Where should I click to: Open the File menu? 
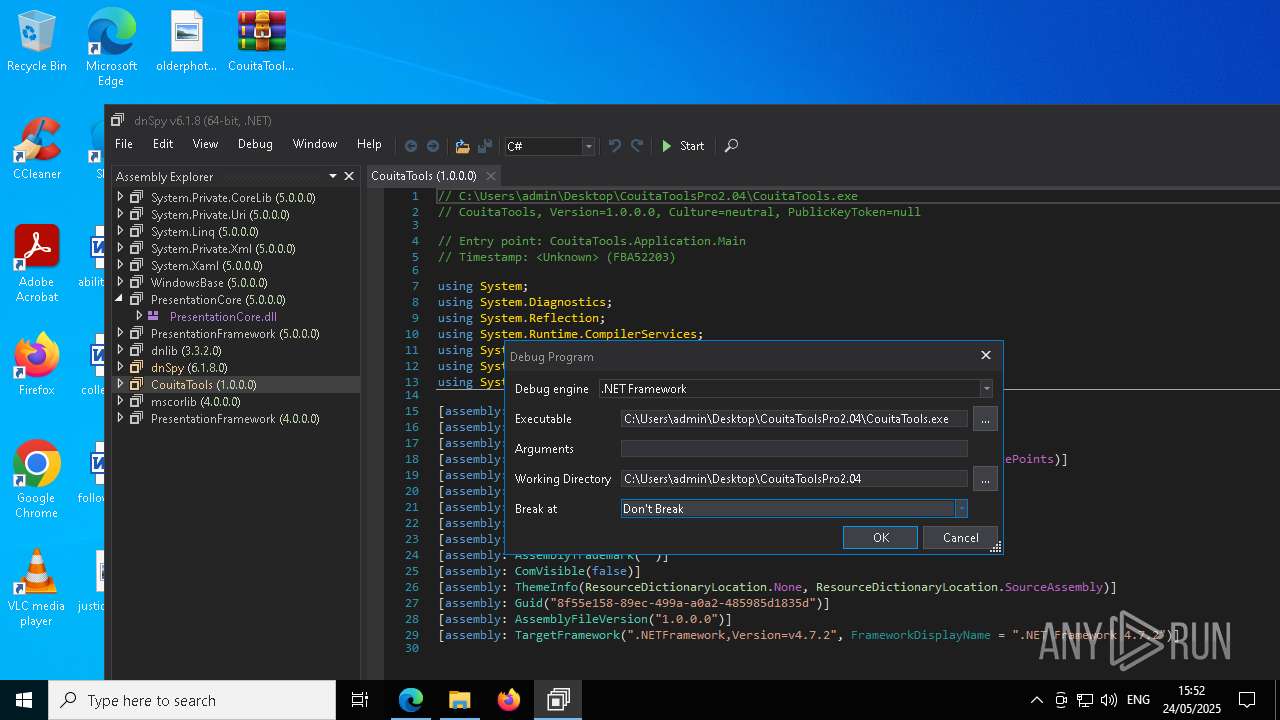(124, 144)
